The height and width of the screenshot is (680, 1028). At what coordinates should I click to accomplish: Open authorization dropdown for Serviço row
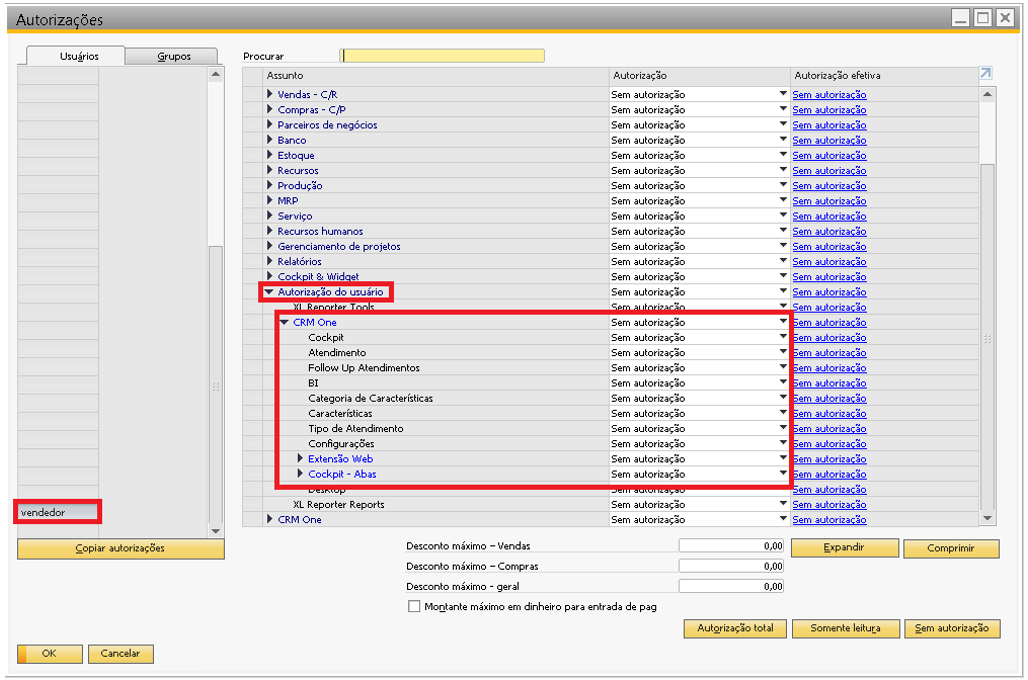783,215
